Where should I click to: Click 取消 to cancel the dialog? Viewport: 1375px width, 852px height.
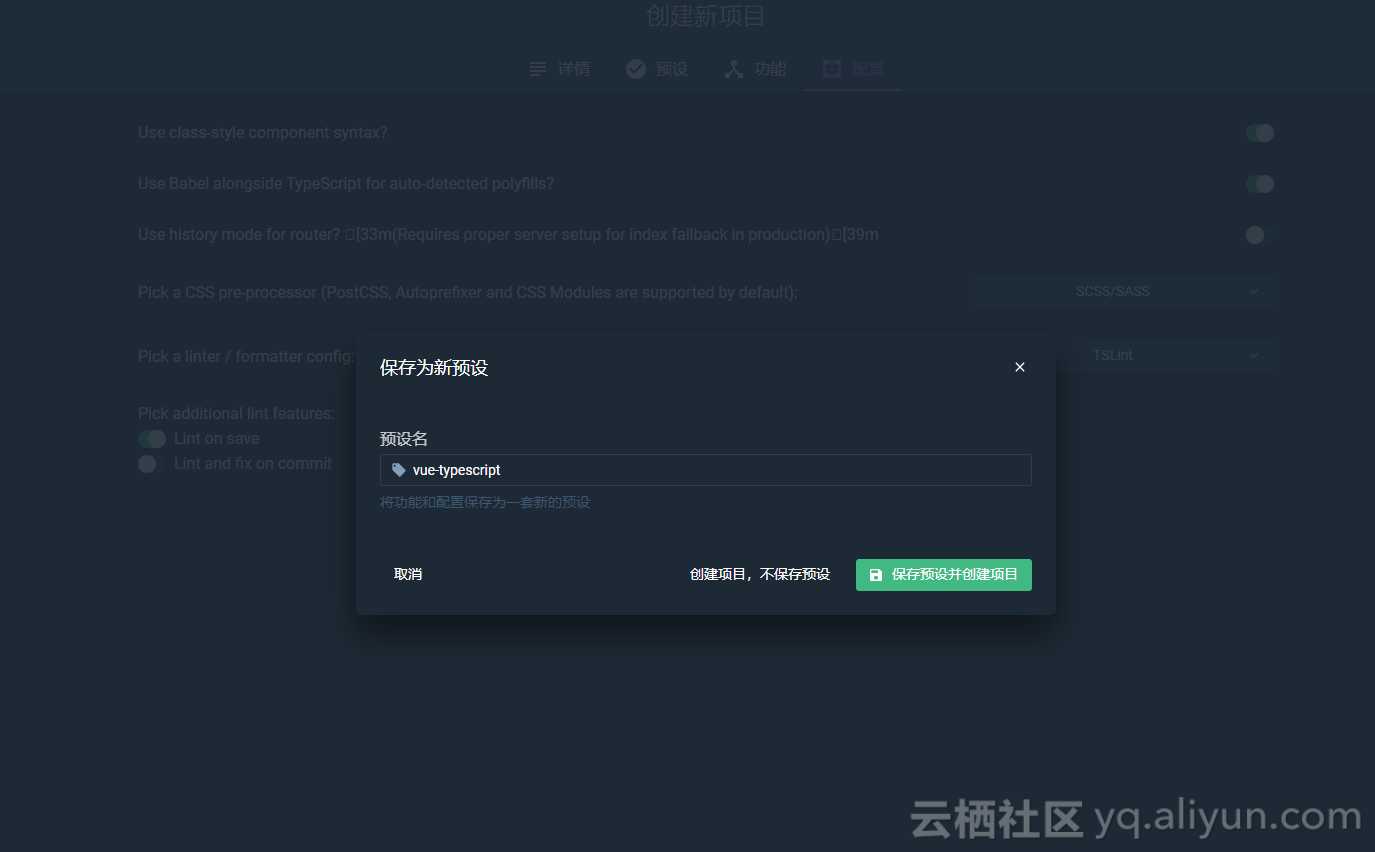[408, 574]
